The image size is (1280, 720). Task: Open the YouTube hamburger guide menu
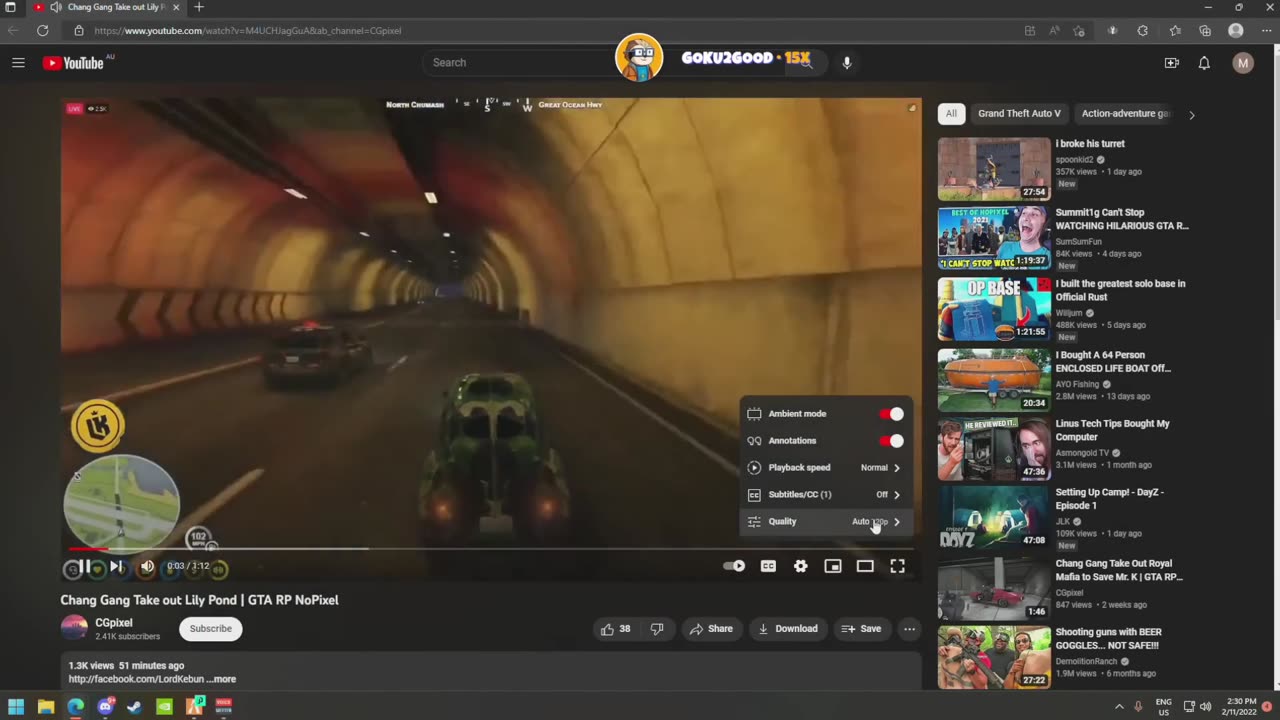pyautogui.click(x=18, y=63)
